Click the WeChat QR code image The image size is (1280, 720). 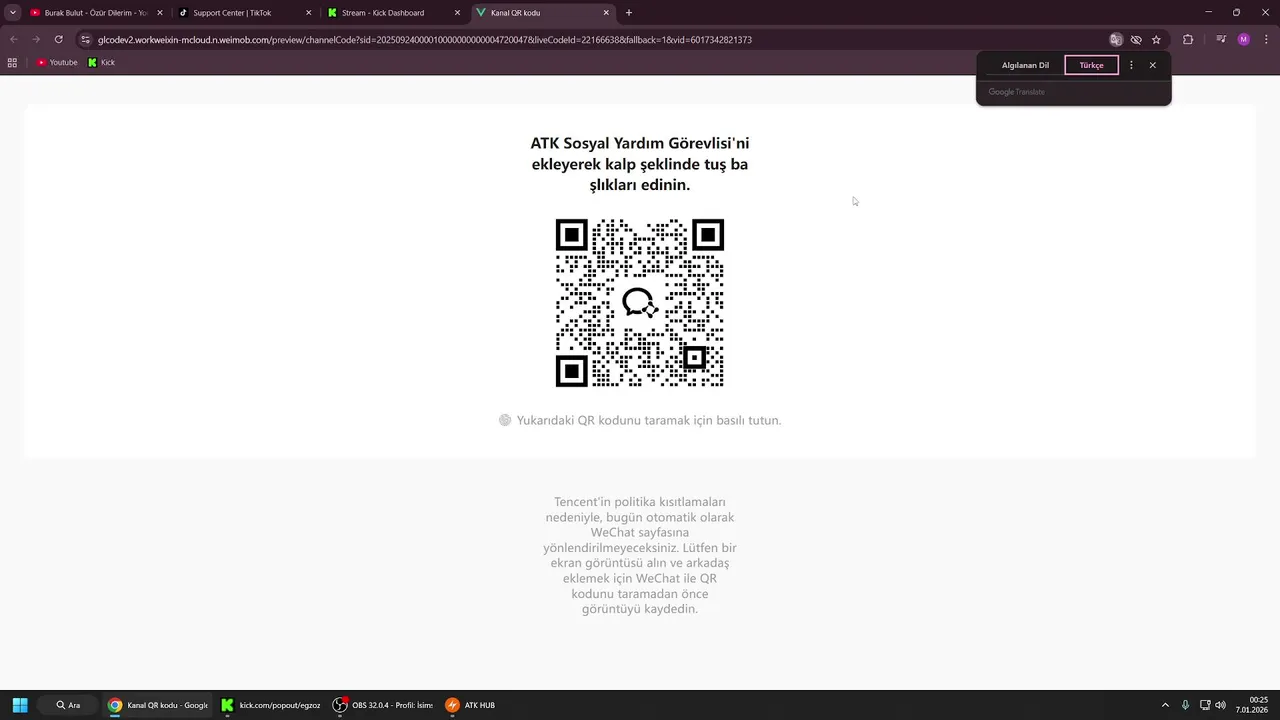coord(640,303)
